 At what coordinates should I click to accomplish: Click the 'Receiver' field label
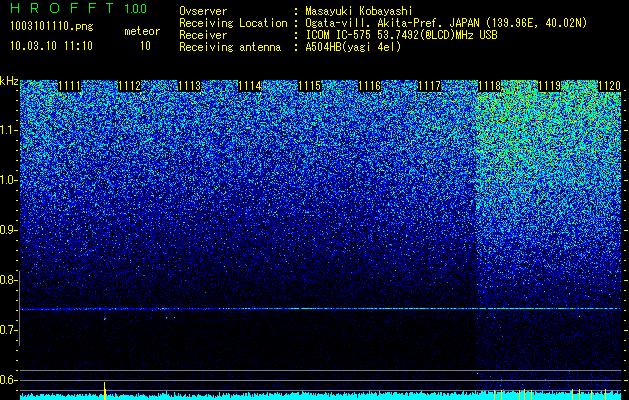[203, 35]
